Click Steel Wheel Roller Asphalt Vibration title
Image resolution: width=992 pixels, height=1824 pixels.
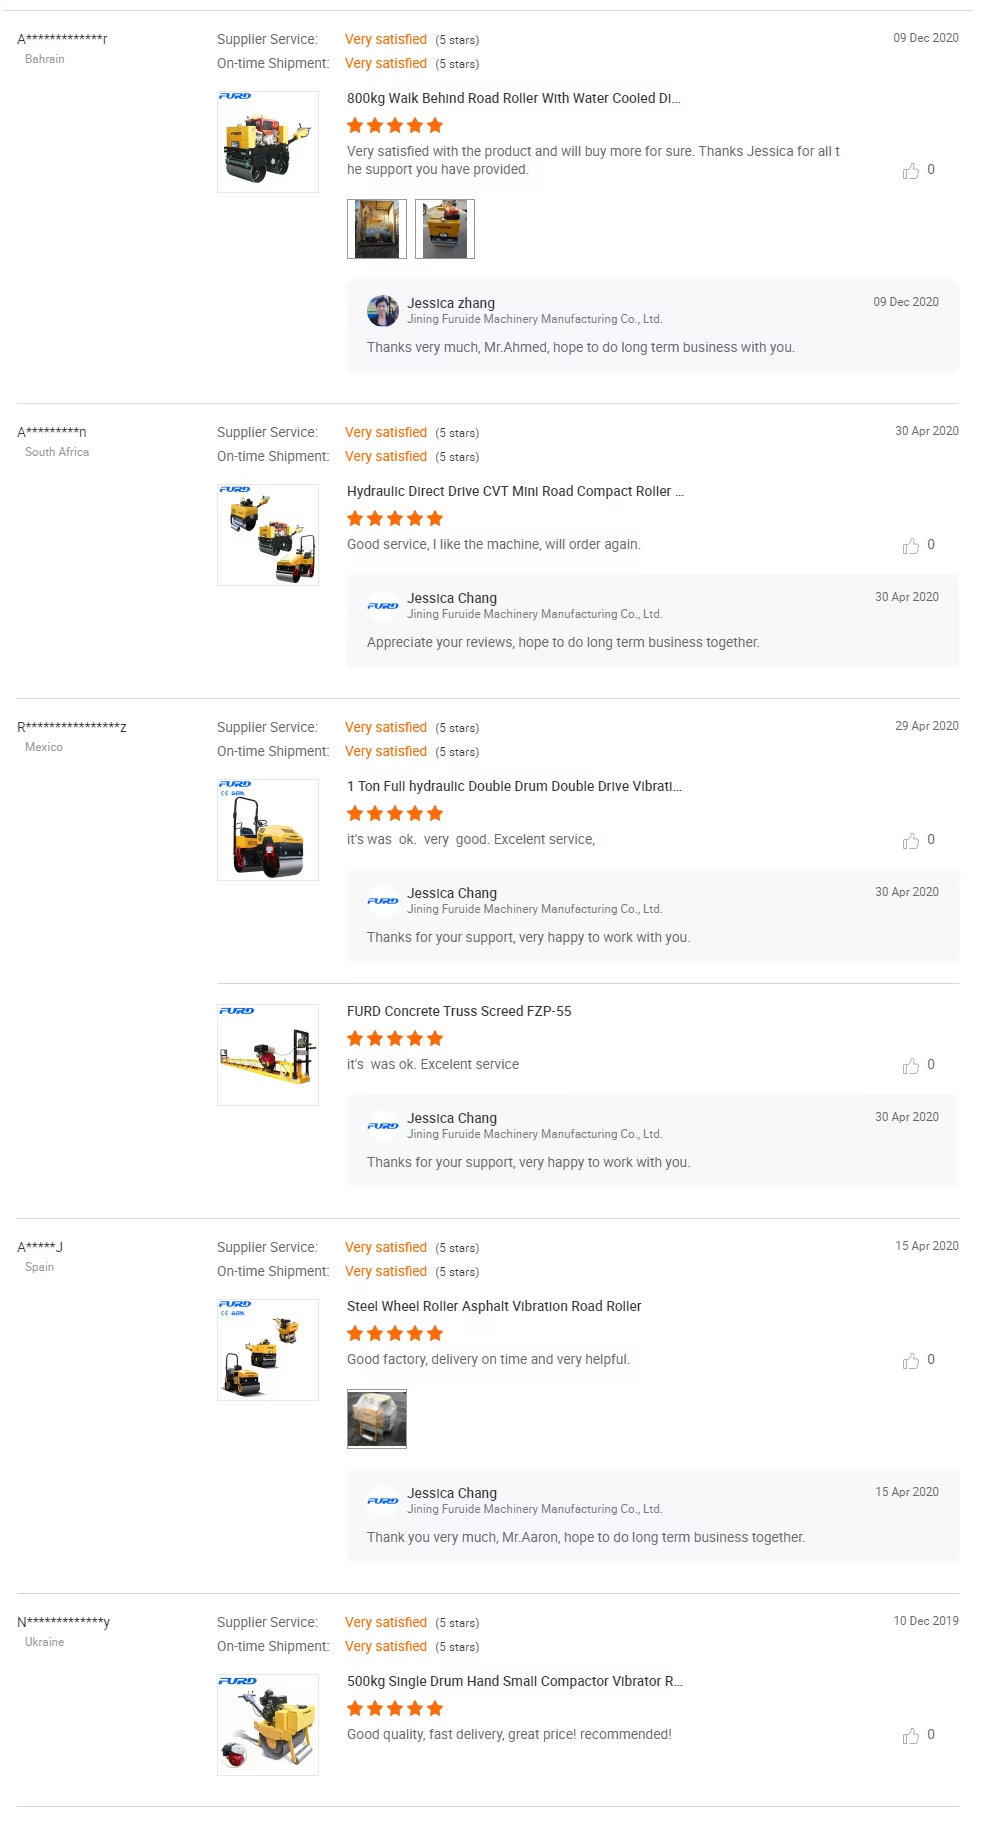[x=495, y=1306]
